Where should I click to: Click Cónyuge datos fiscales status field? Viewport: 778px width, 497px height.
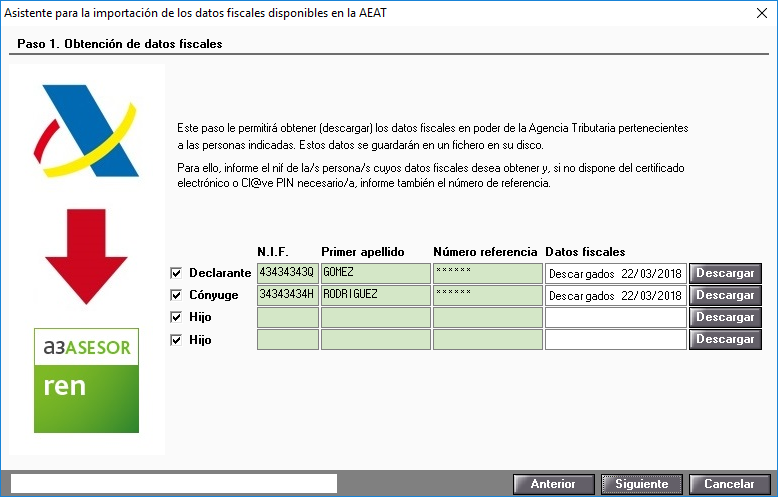616,295
